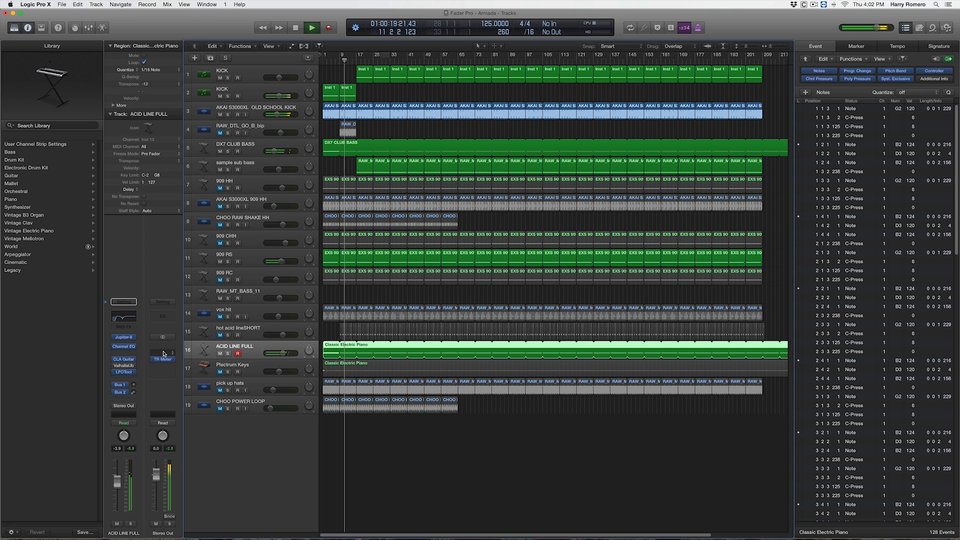Viewport: 960px width, 540px height.
Task: Open List Editors button at top right
Action: pos(906,28)
